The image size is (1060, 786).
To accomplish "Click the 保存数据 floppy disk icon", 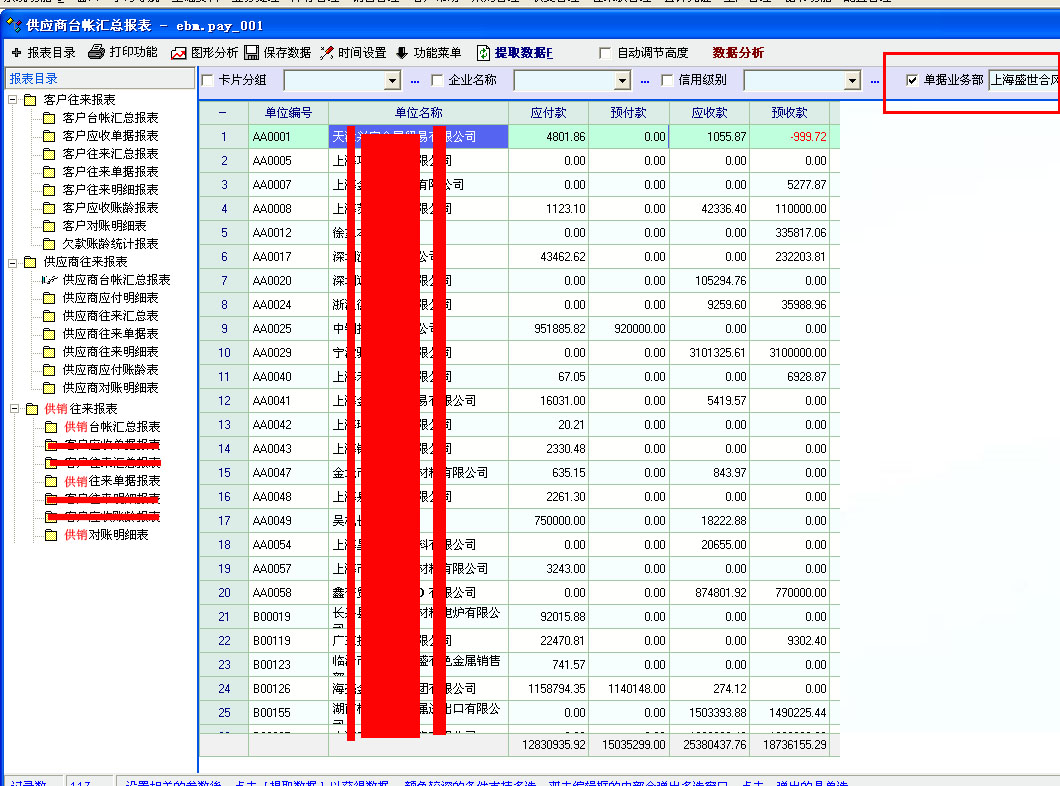I will click(x=252, y=53).
